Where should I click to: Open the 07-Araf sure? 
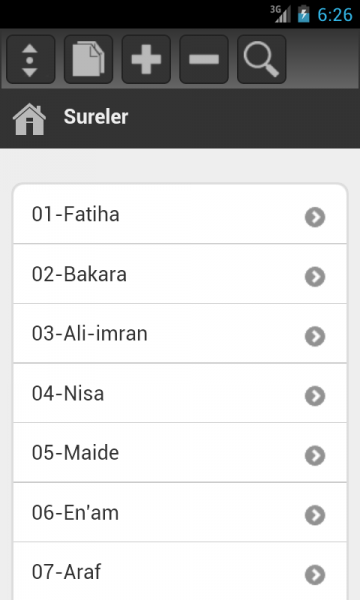click(180, 571)
